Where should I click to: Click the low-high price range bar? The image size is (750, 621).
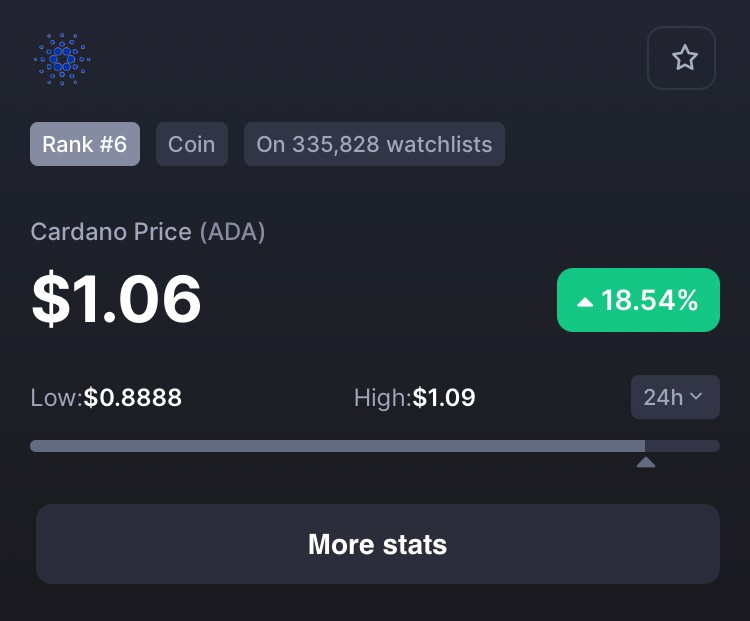coord(375,446)
